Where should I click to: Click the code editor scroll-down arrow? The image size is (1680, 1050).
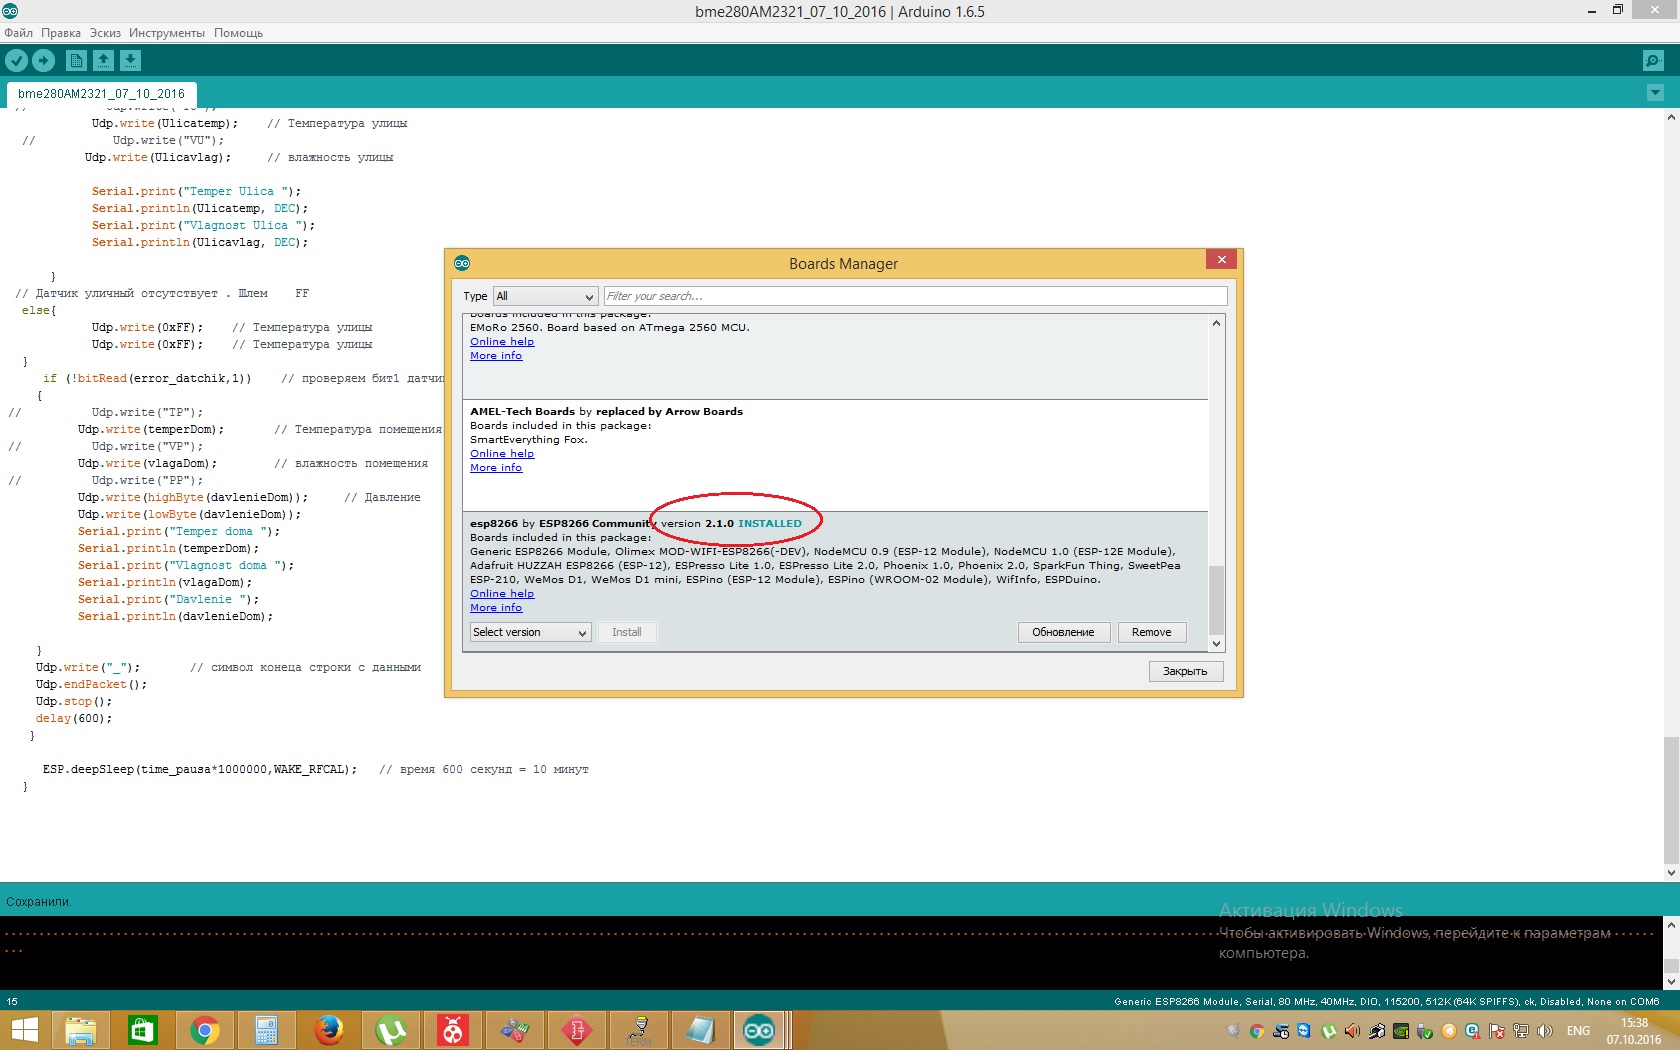click(x=1671, y=872)
